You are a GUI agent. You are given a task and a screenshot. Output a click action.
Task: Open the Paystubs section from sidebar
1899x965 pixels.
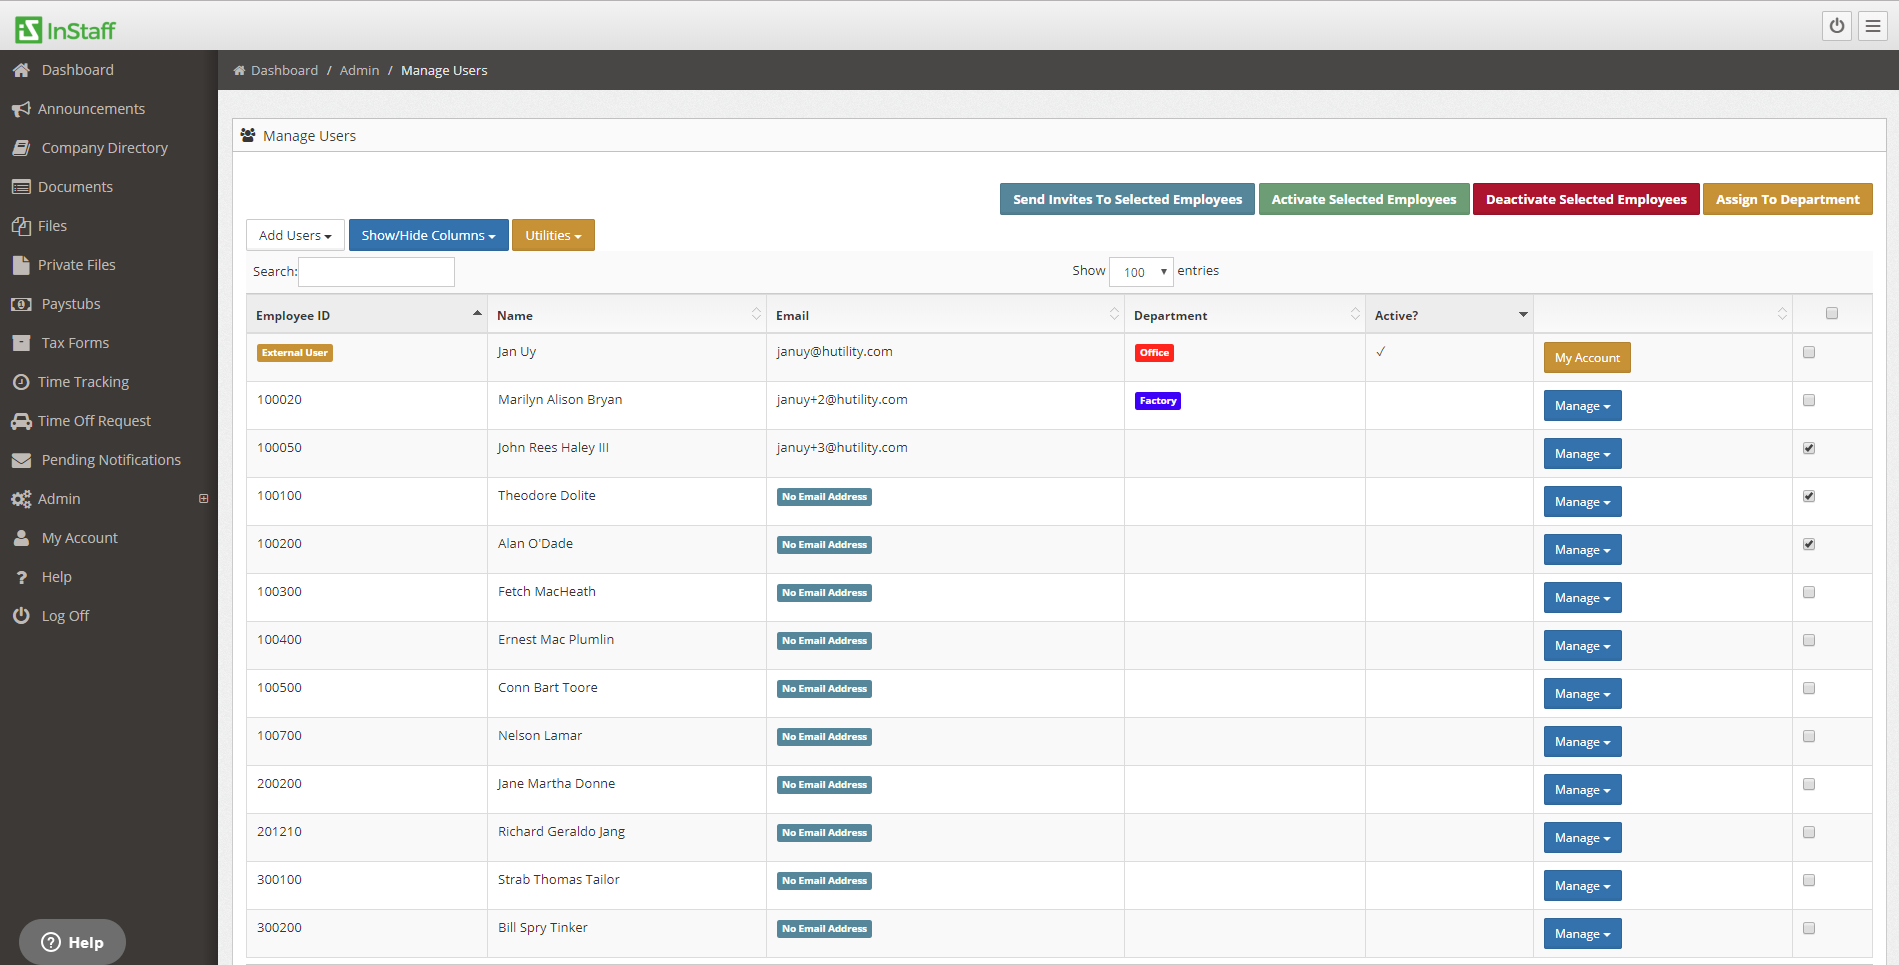click(x=70, y=303)
